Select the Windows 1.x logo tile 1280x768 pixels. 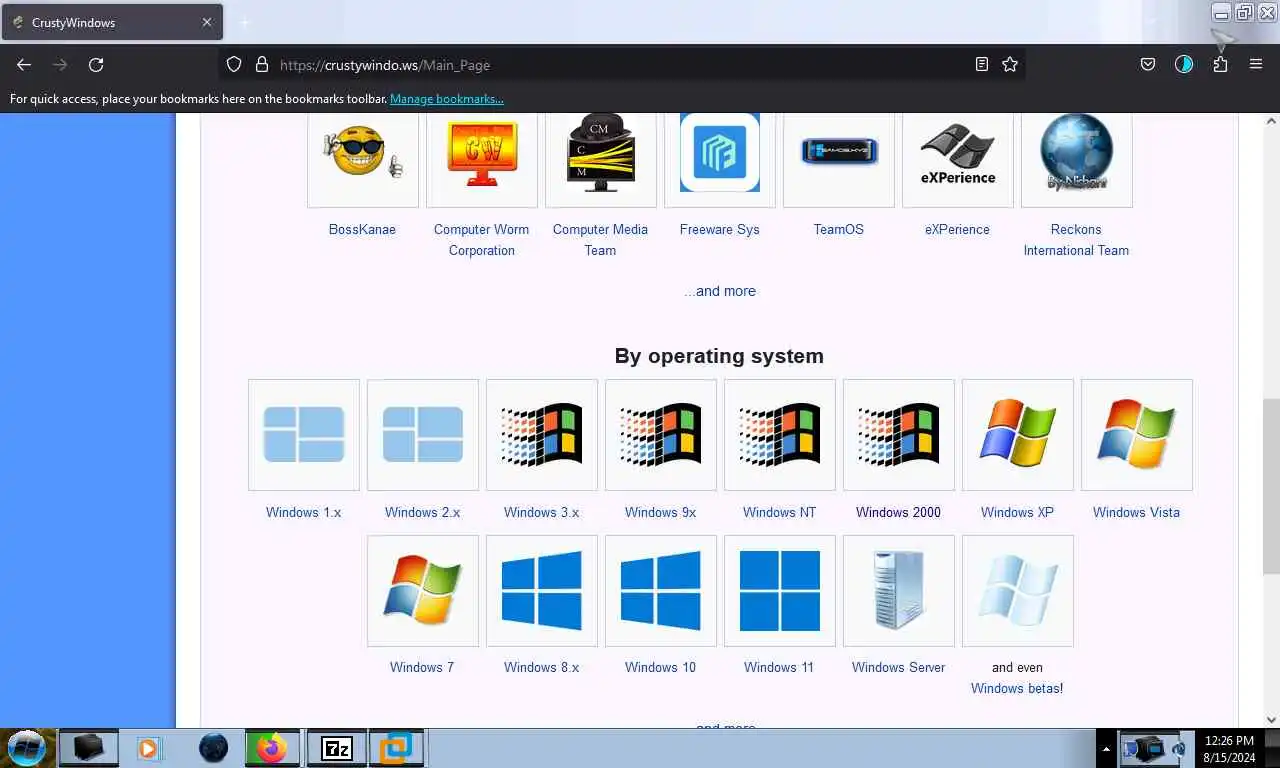(x=303, y=434)
